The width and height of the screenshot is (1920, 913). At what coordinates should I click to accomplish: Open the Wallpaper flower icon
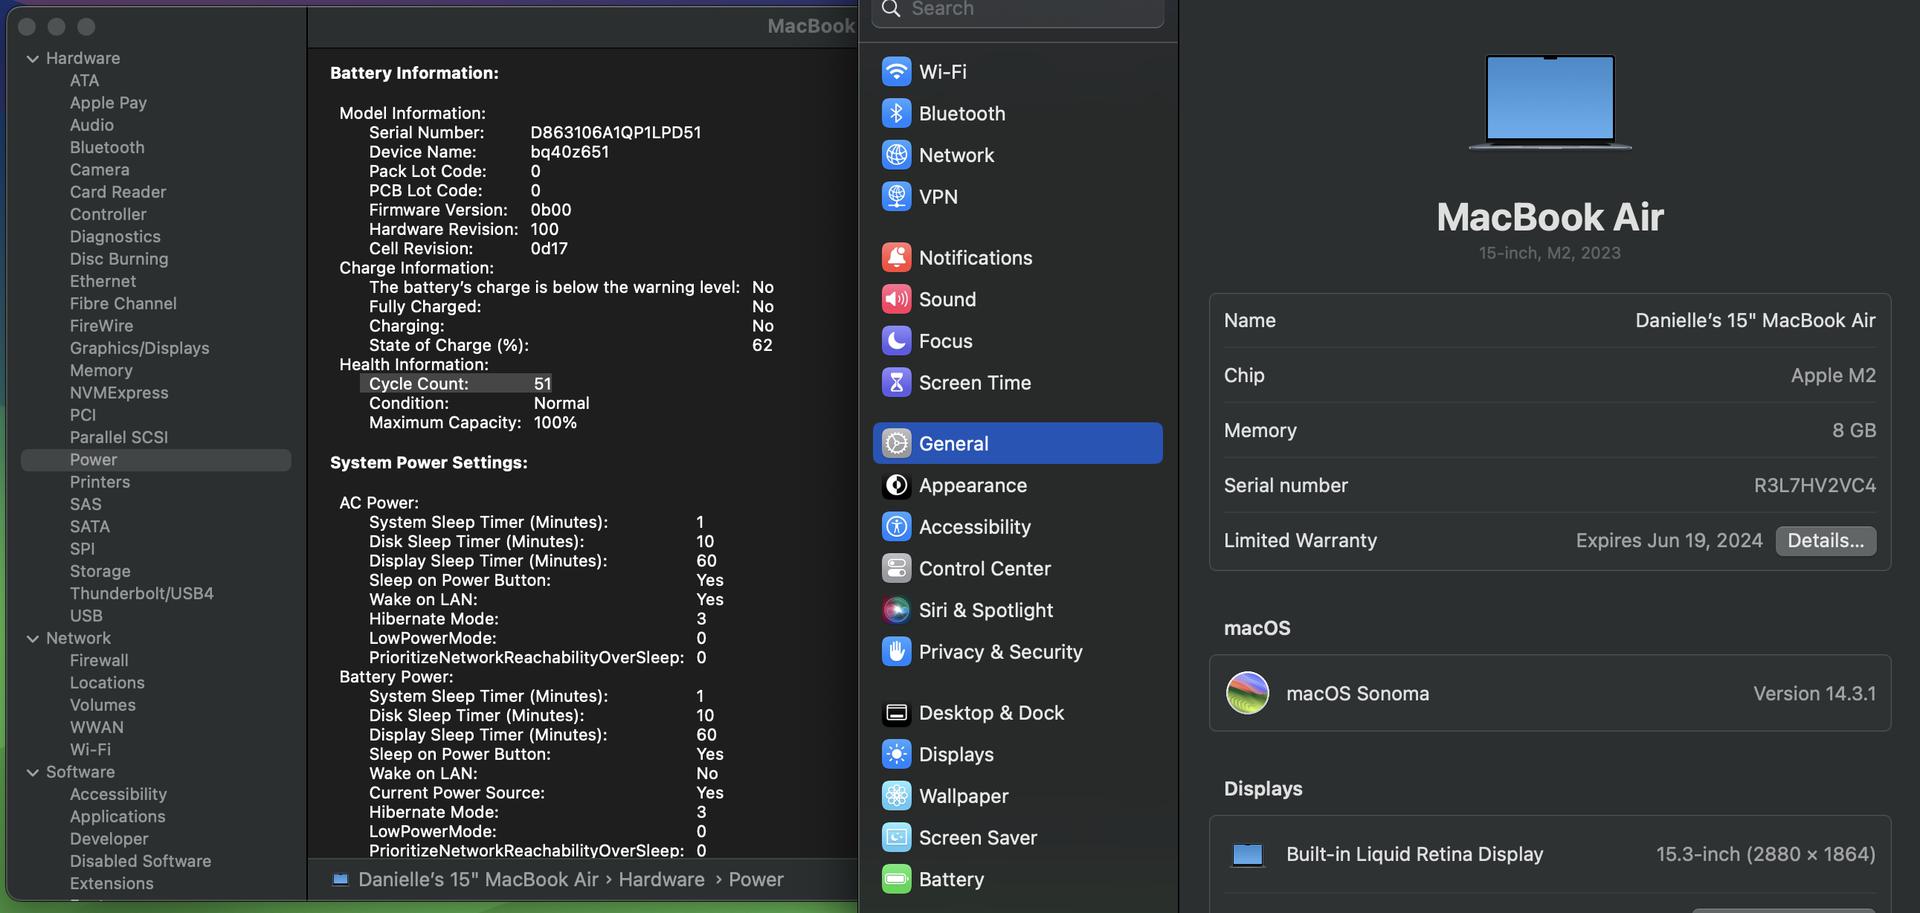tap(896, 796)
